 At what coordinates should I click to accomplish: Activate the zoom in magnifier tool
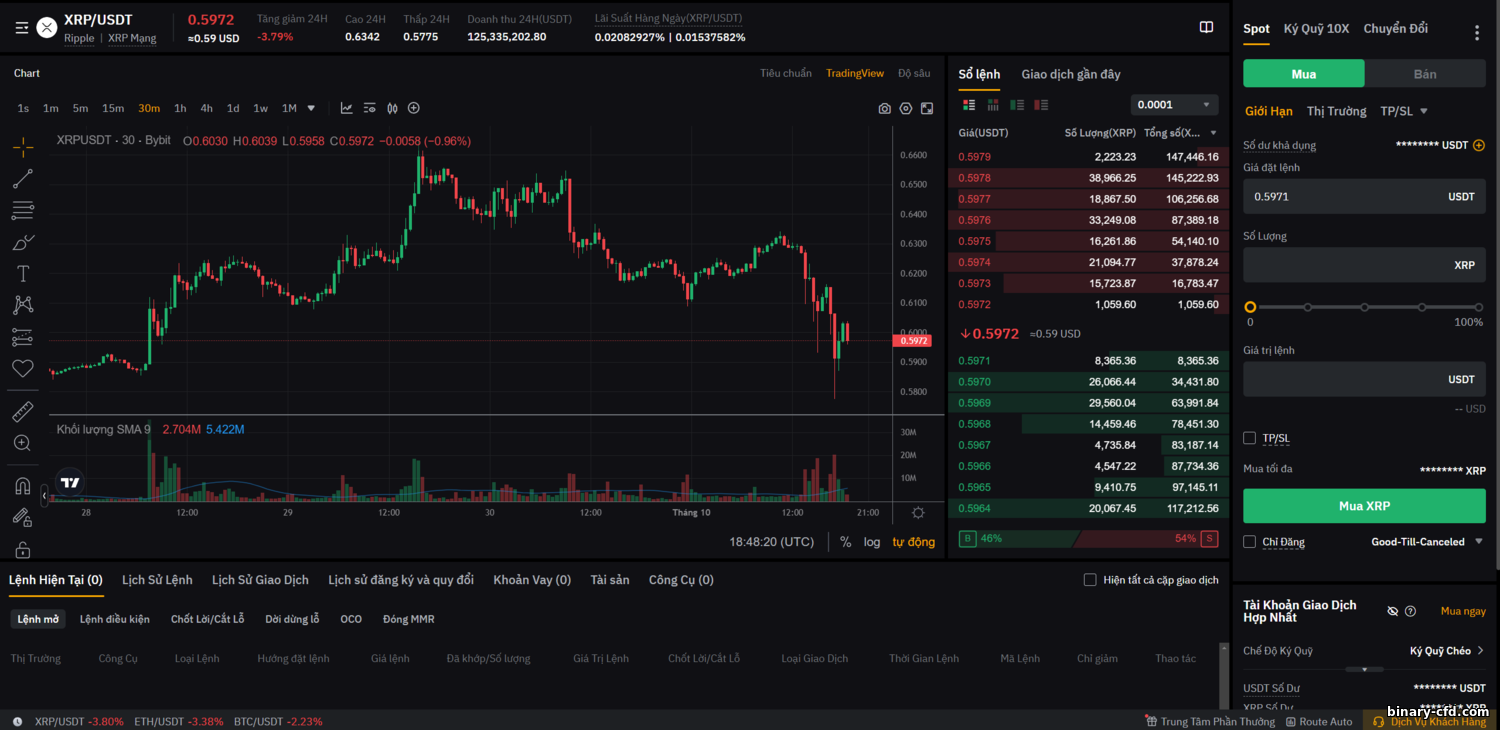22,443
